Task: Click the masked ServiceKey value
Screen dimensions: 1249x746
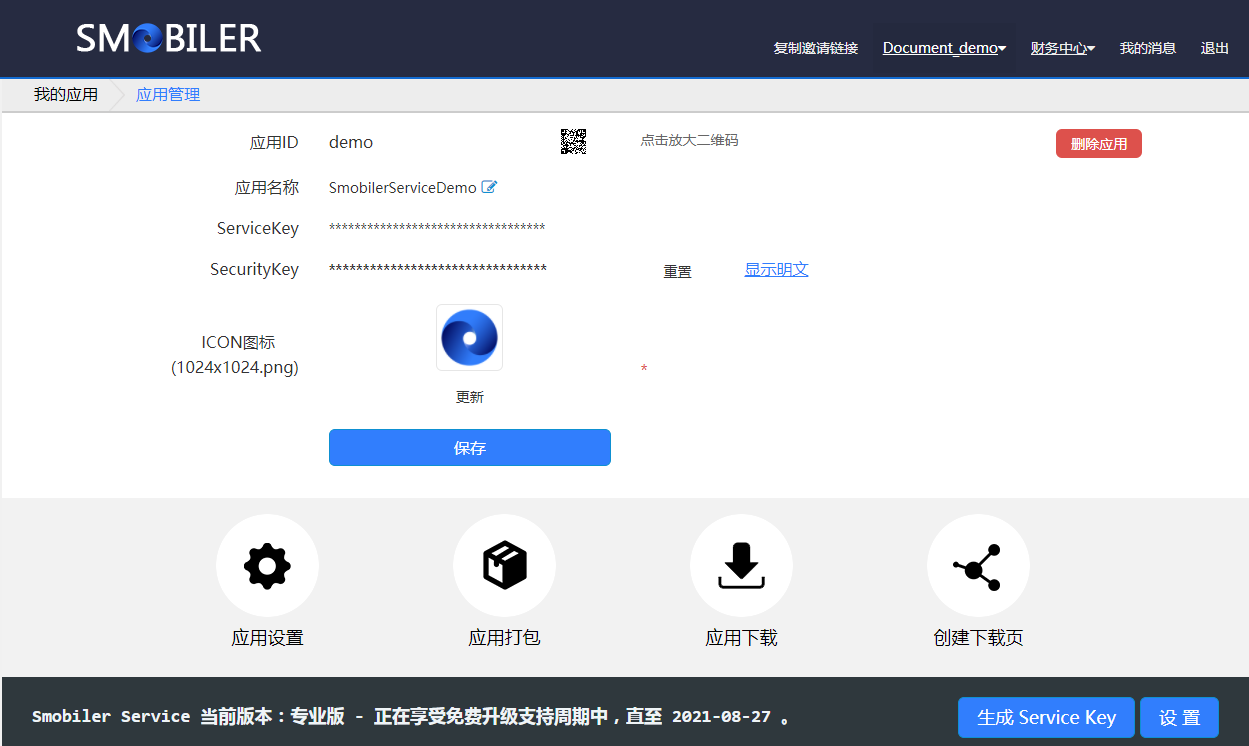Action: click(437, 228)
